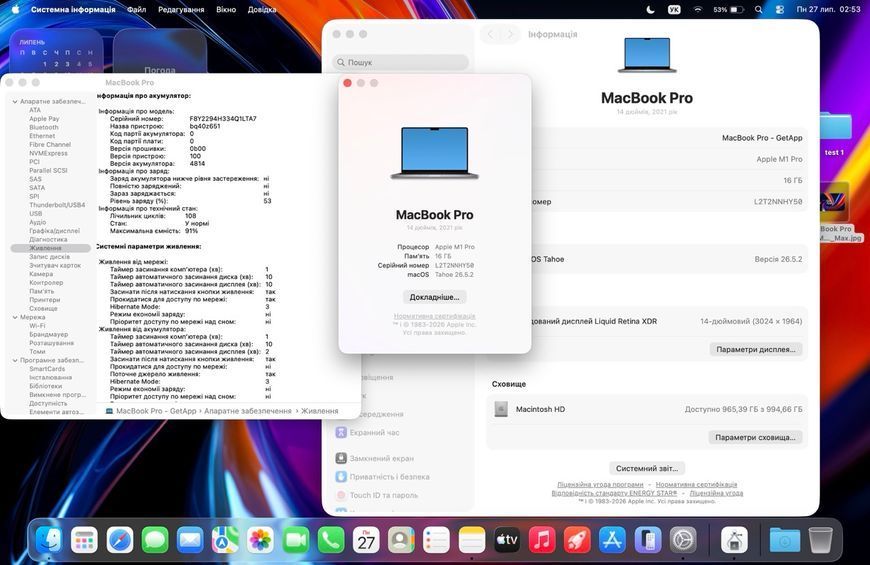Open Finder from the Dock
The height and width of the screenshot is (565, 870).
pos(49,539)
